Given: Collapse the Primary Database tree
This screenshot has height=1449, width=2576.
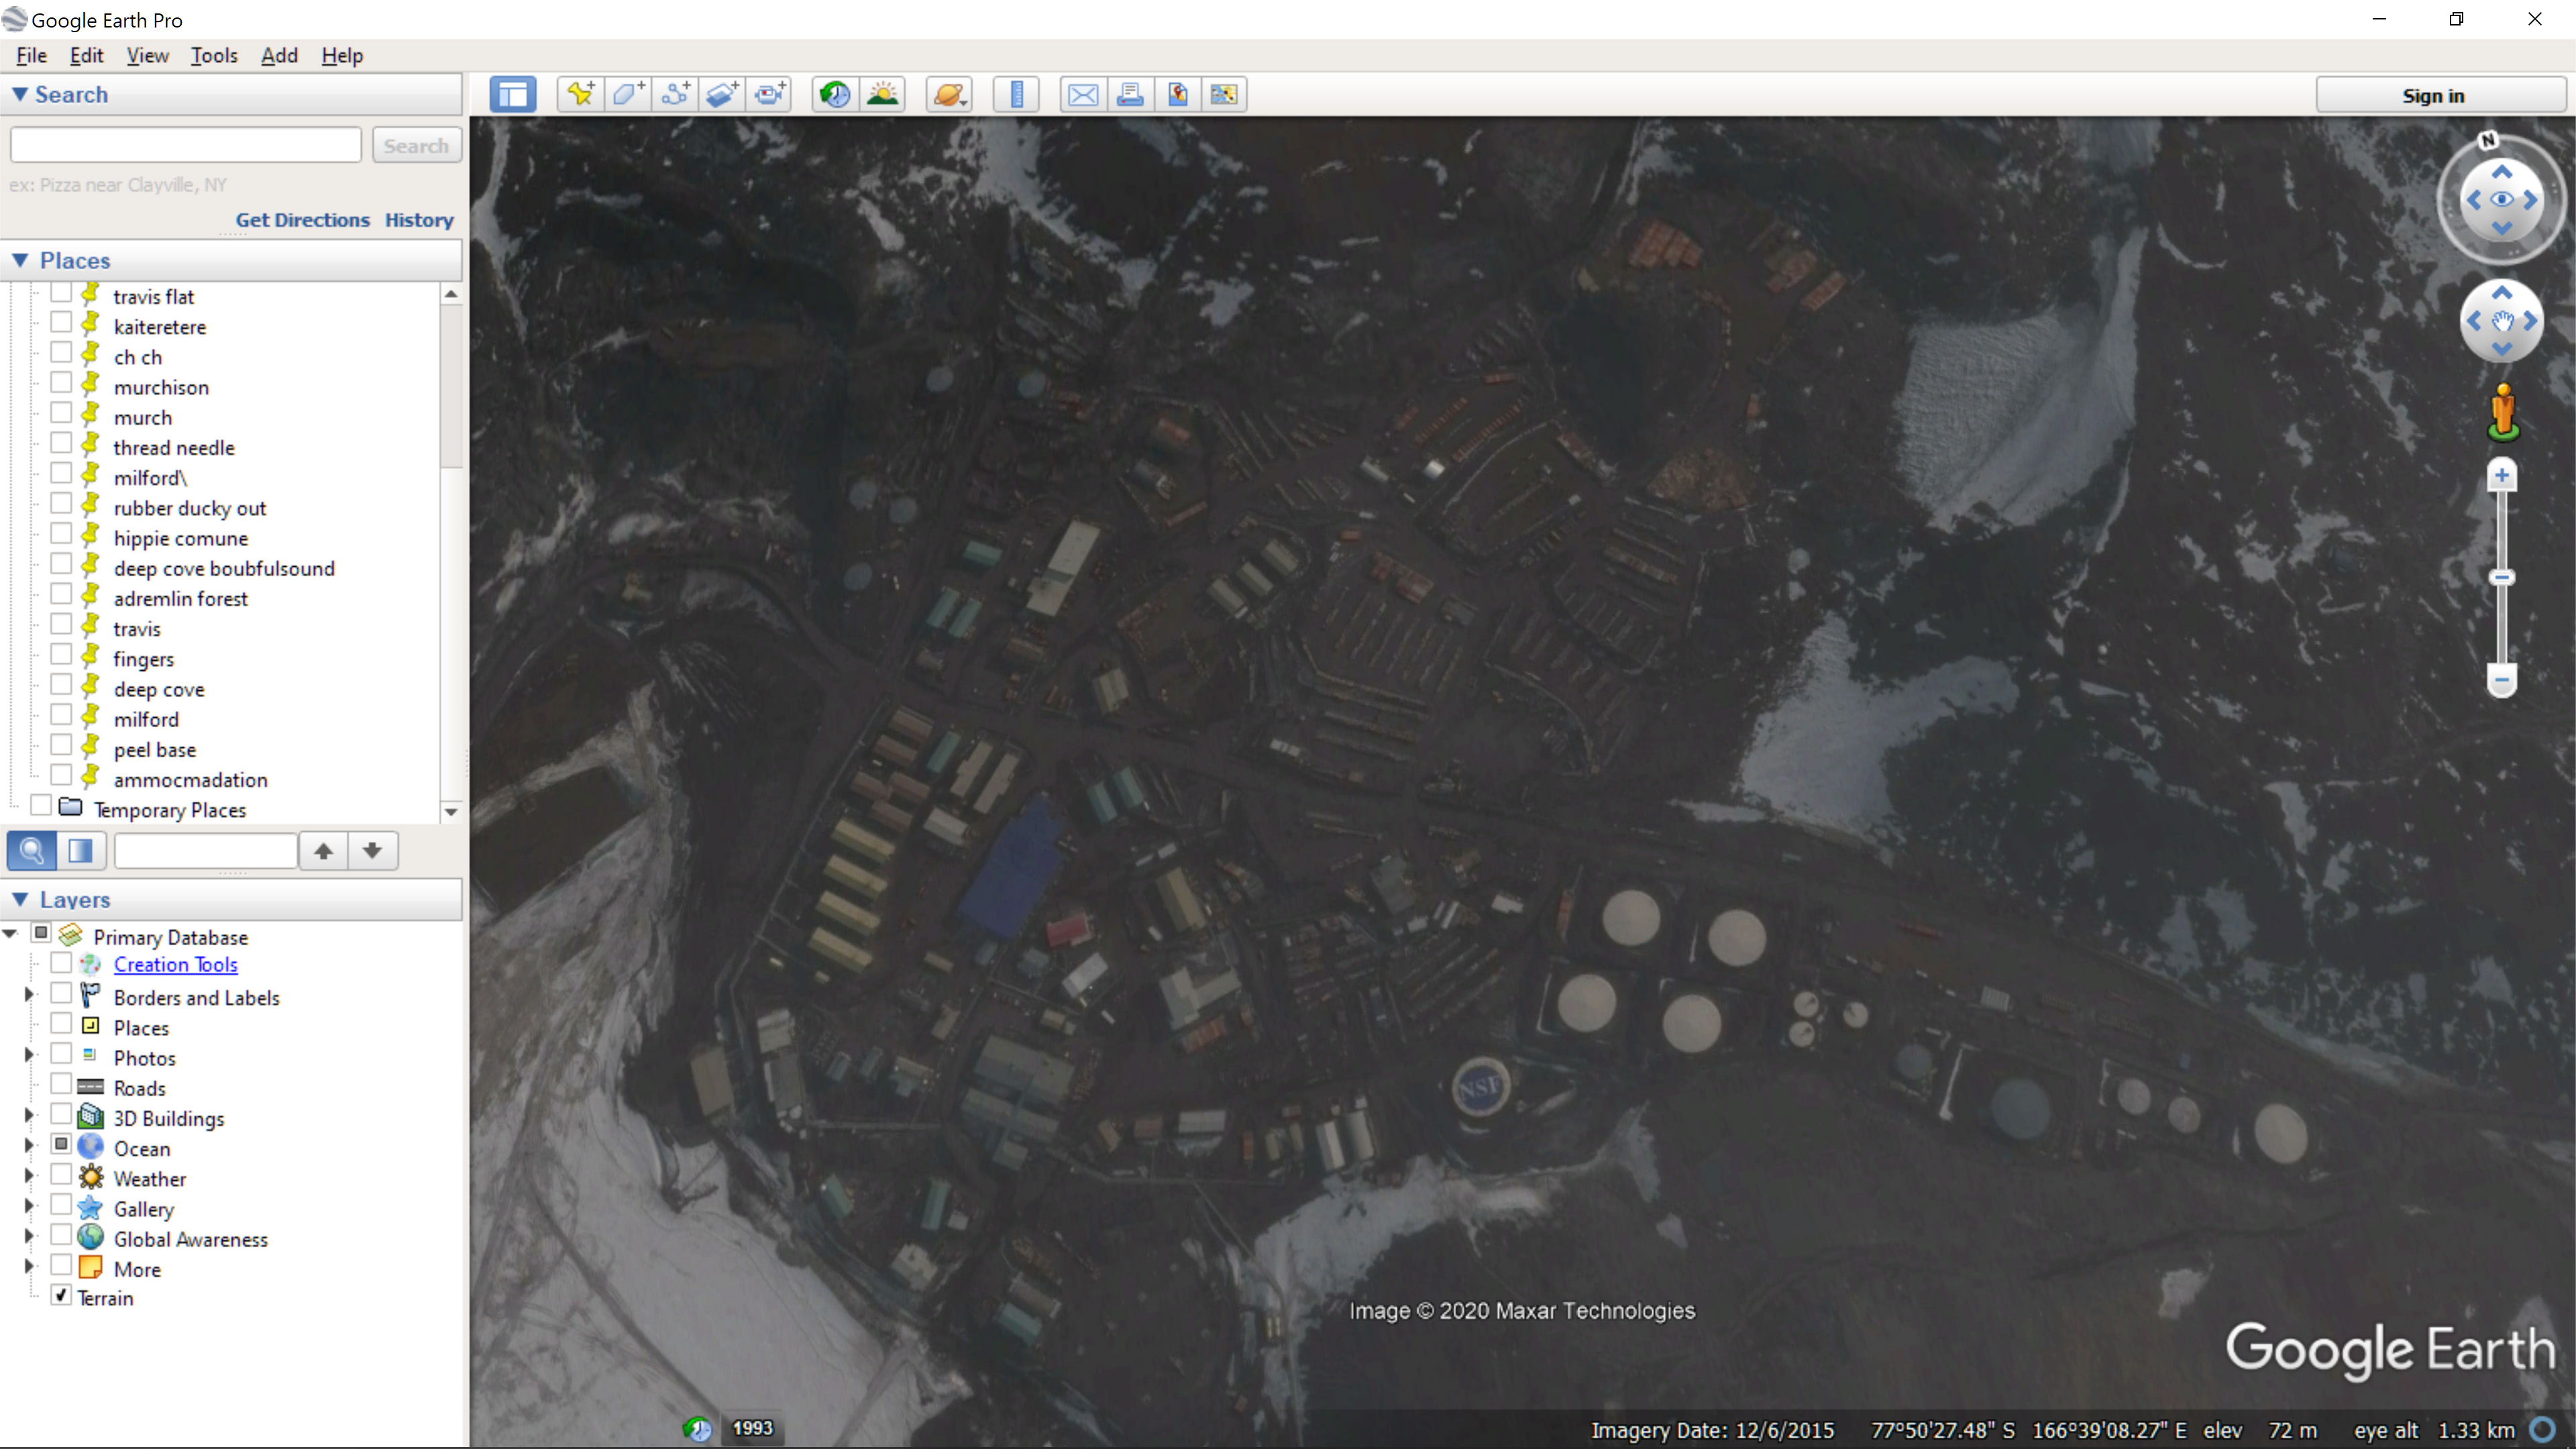Looking at the screenshot, I should point(10,934).
